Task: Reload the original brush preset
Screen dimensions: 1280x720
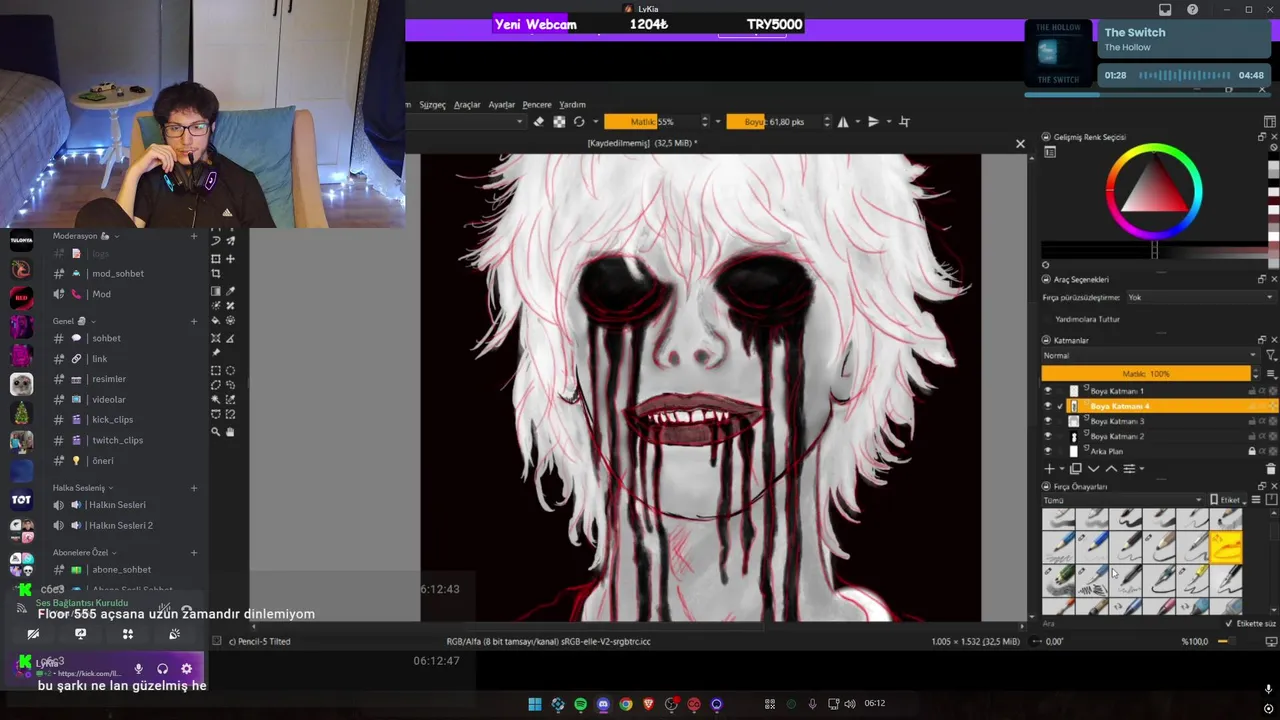Action: point(579,122)
